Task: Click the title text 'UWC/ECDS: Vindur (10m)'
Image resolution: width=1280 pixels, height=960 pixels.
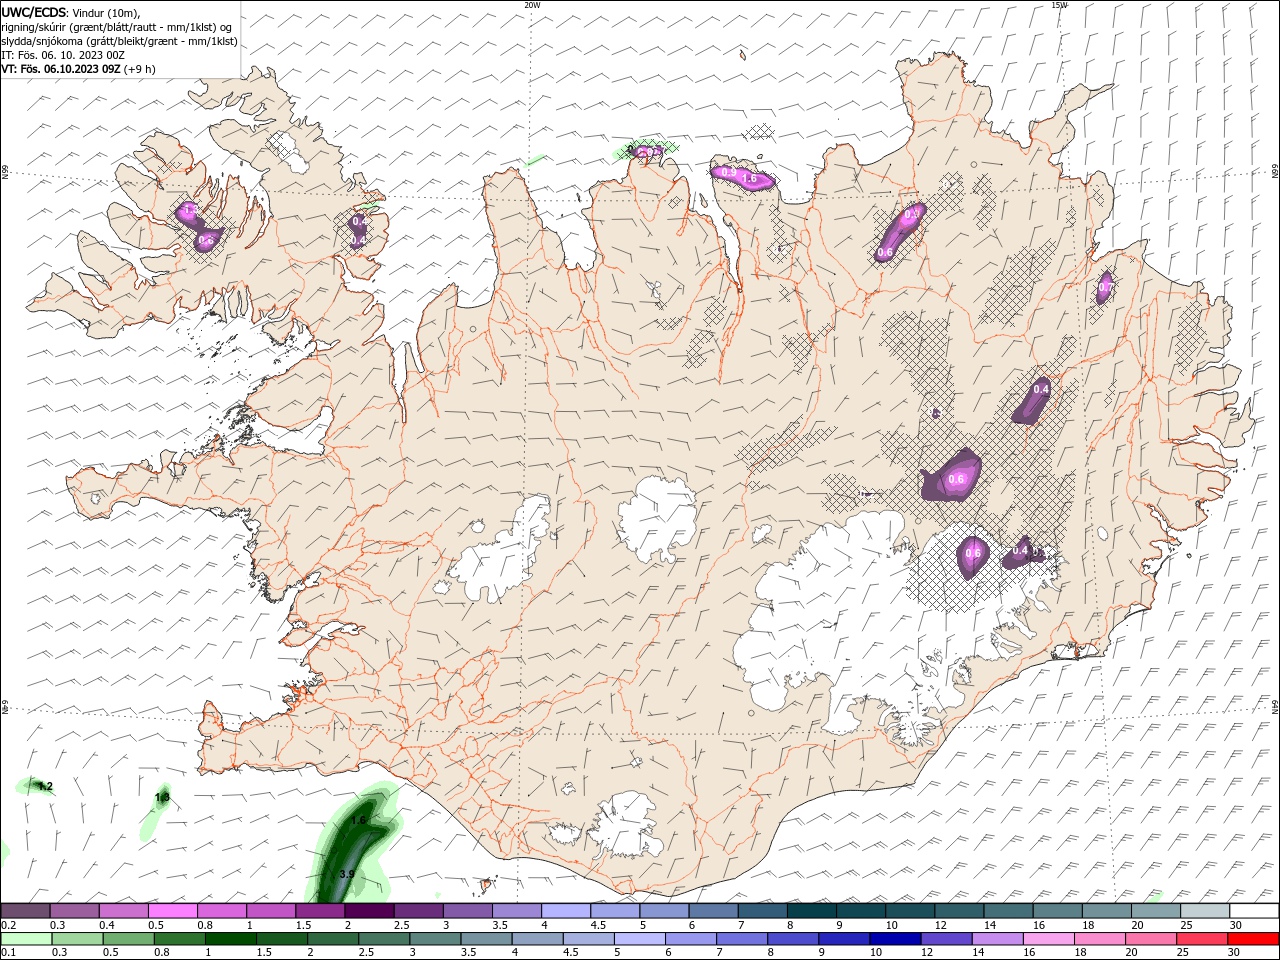Action: 71,13
